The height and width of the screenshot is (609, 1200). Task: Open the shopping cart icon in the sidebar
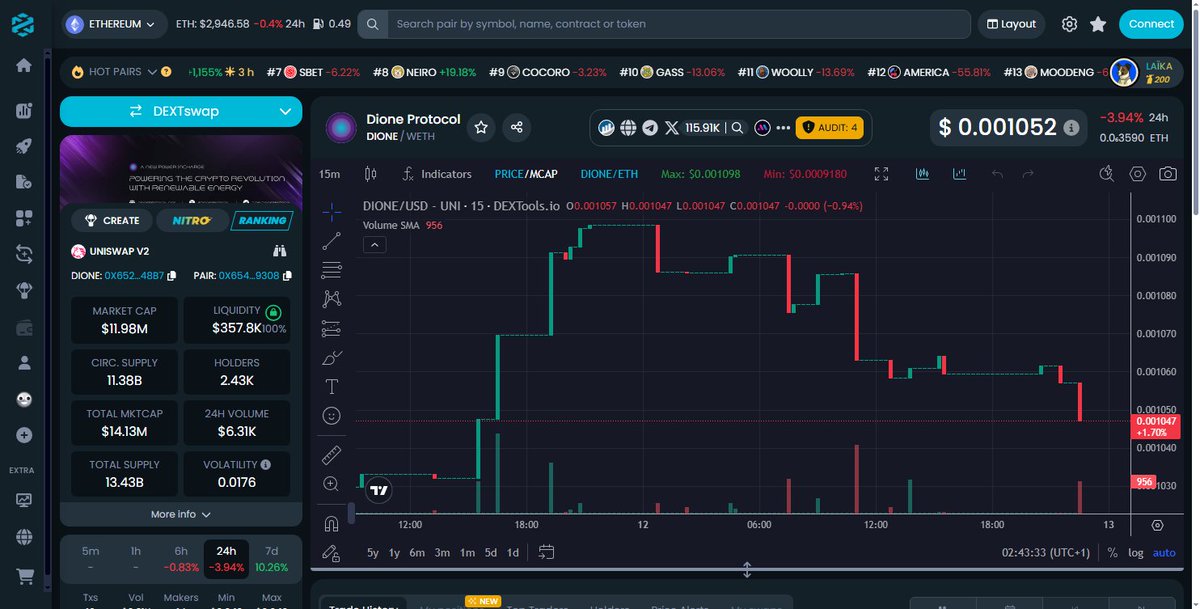tap(24, 576)
